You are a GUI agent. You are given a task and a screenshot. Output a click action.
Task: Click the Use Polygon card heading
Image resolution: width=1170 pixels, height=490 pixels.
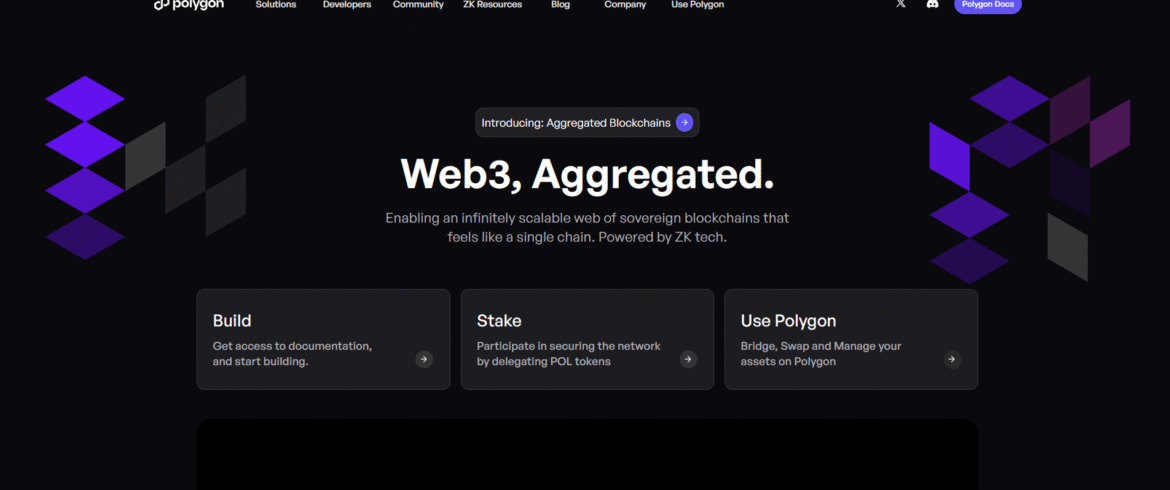pyautogui.click(x=788, y=321)
